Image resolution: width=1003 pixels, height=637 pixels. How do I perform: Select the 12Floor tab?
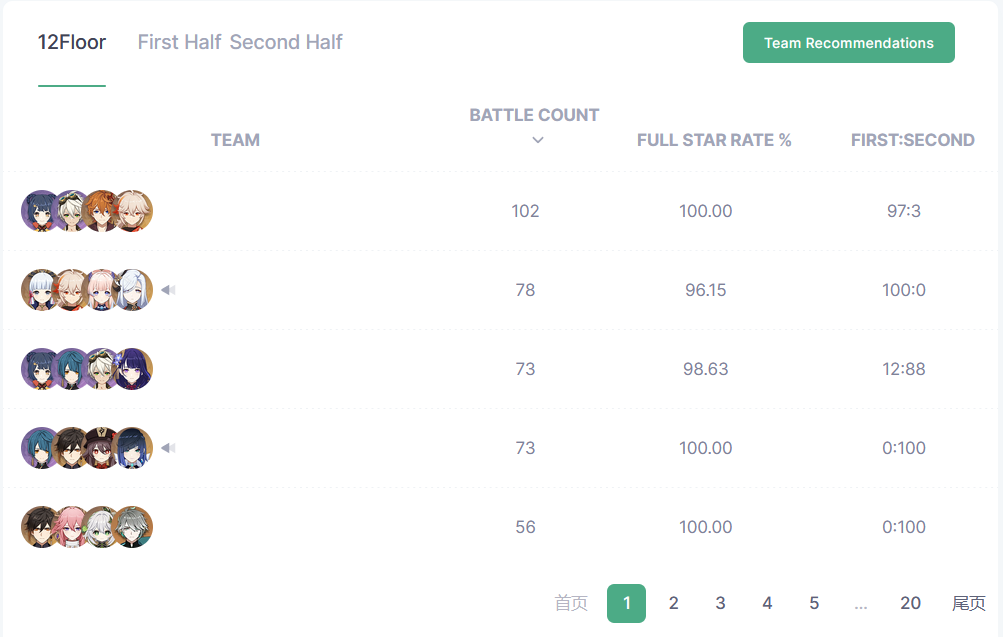click(x=72, y=42)
